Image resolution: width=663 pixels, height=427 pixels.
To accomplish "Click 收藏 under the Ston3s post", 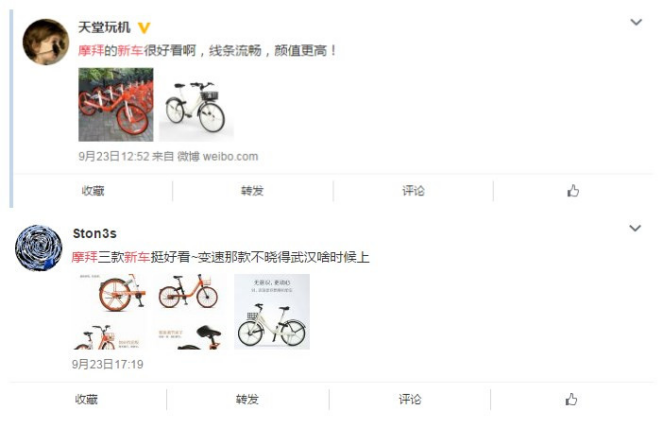I will point(86,400).
